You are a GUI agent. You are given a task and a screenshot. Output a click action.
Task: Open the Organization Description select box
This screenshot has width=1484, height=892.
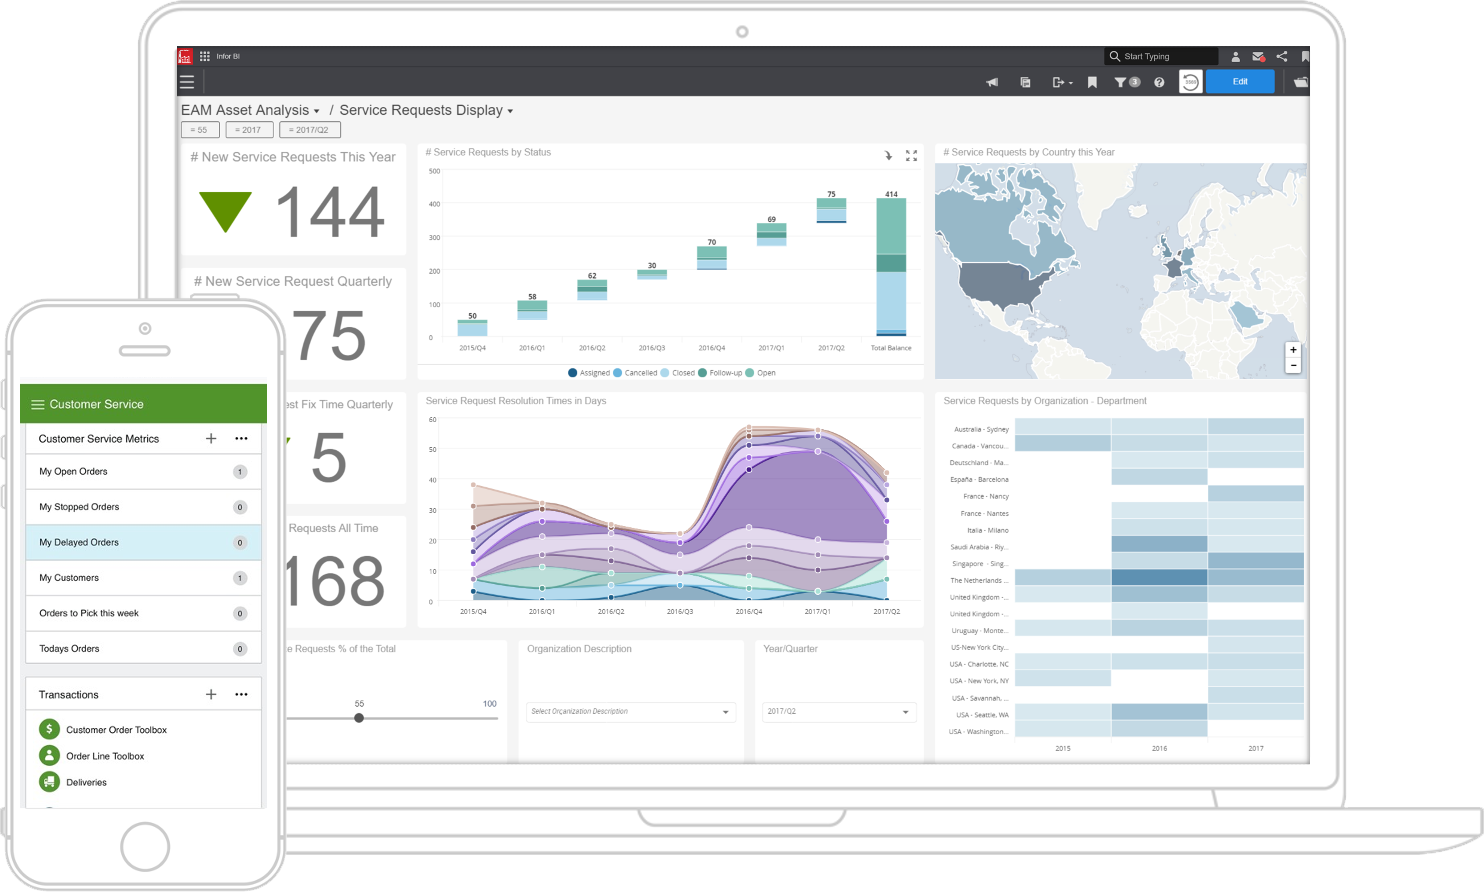pyautogui.click(x=631, y=712)
